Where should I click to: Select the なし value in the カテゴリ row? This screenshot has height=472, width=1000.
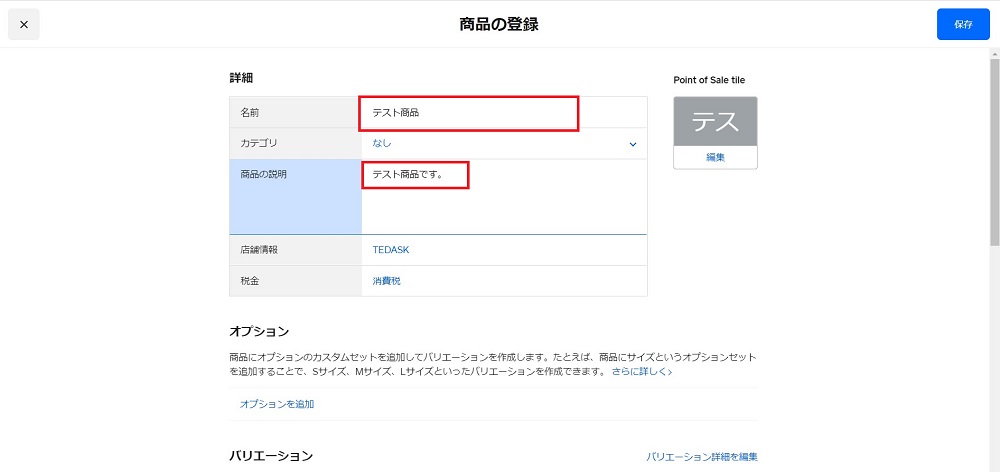(382, 144)
